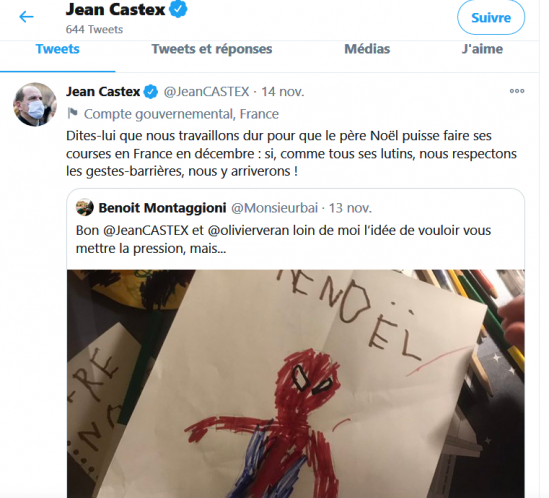Open the Médias tab
The image size is (549, 498).
tap(367, 49)
